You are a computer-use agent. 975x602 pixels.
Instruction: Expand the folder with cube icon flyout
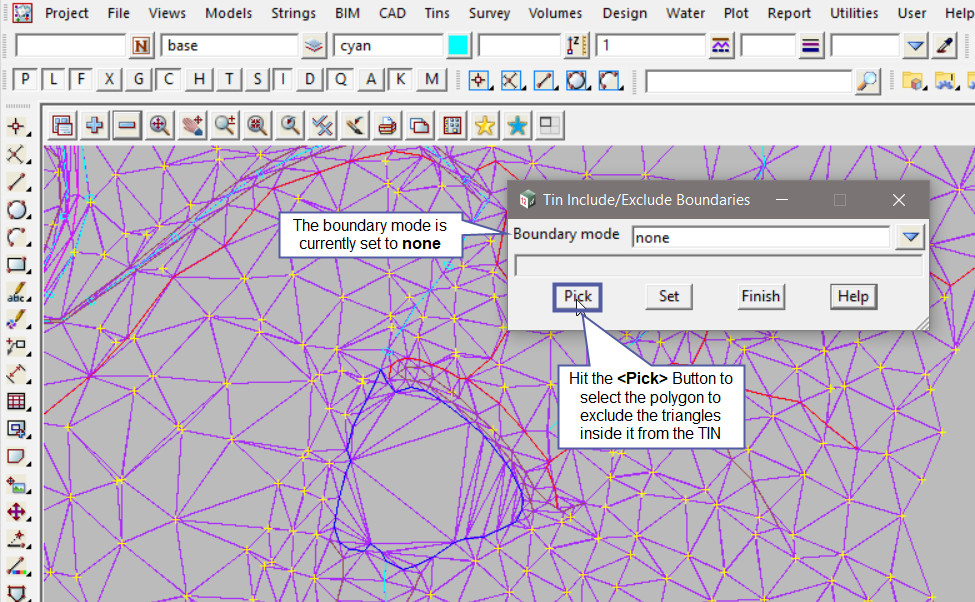tap(913, 81)
